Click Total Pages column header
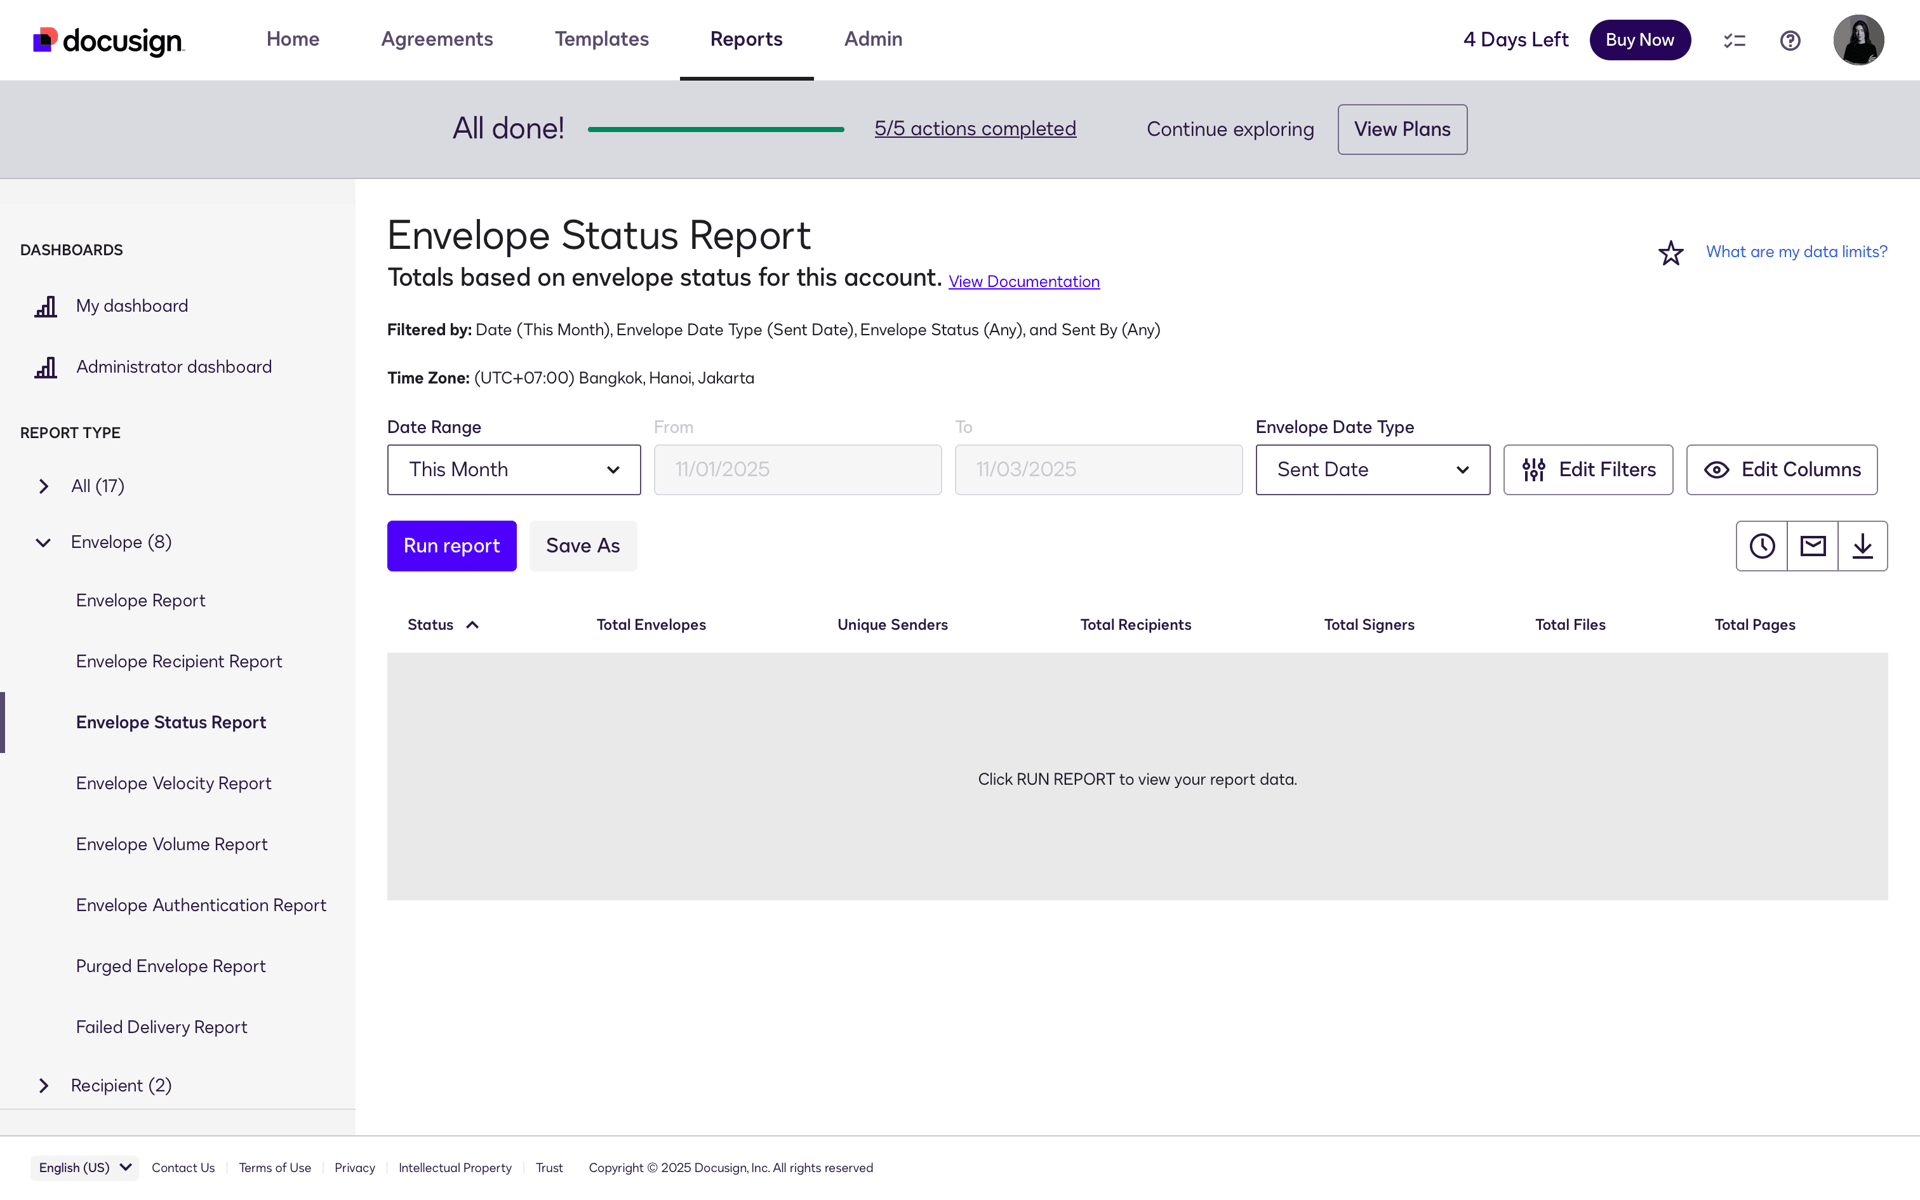Image resolution: width=1920 pixels, height=1200 pixels. pos(1755,625)
